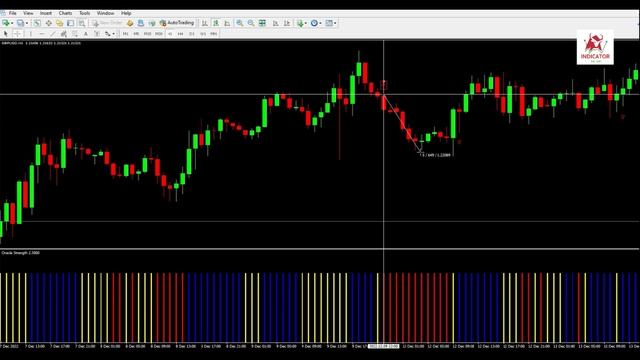Draw a vertical line tool
The height and width of the screenshot is (360, 640).
tap(31, 33)
